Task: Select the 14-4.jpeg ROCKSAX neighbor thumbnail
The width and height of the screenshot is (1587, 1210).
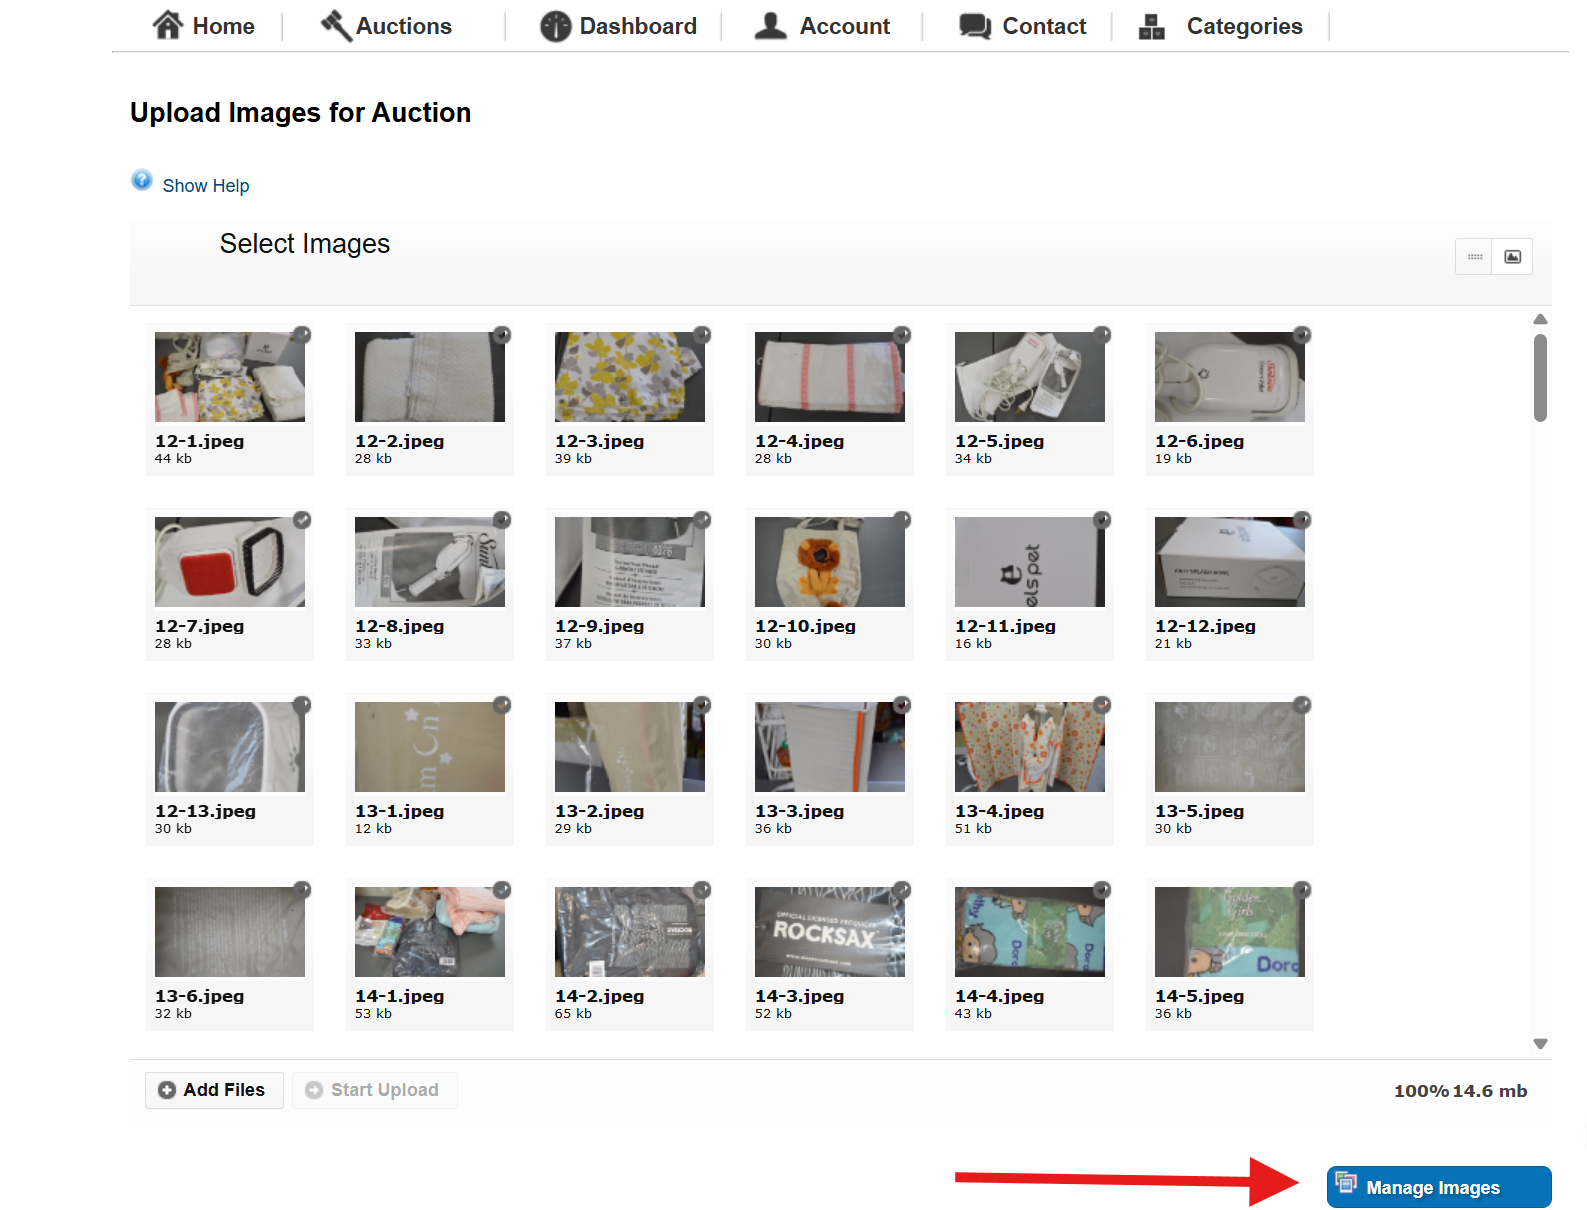Action: tap(1030, 932)
